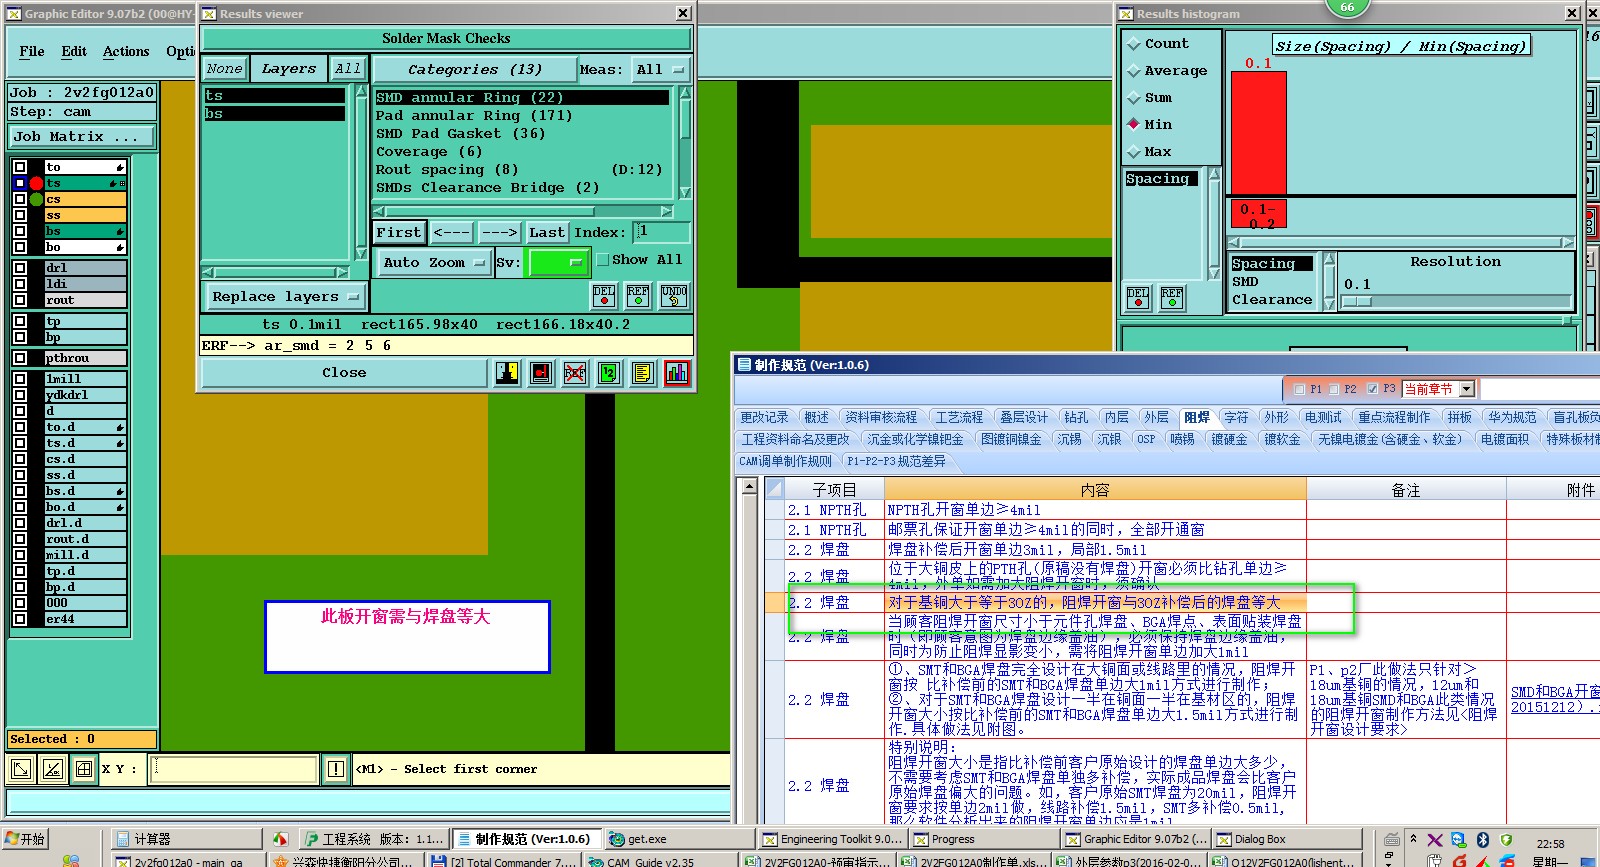Image resolution: width=1600 pixels, height=867 pixels.
Task: Toggle the P3 checkbox in 制作规范
Action: click(1372, 389)
